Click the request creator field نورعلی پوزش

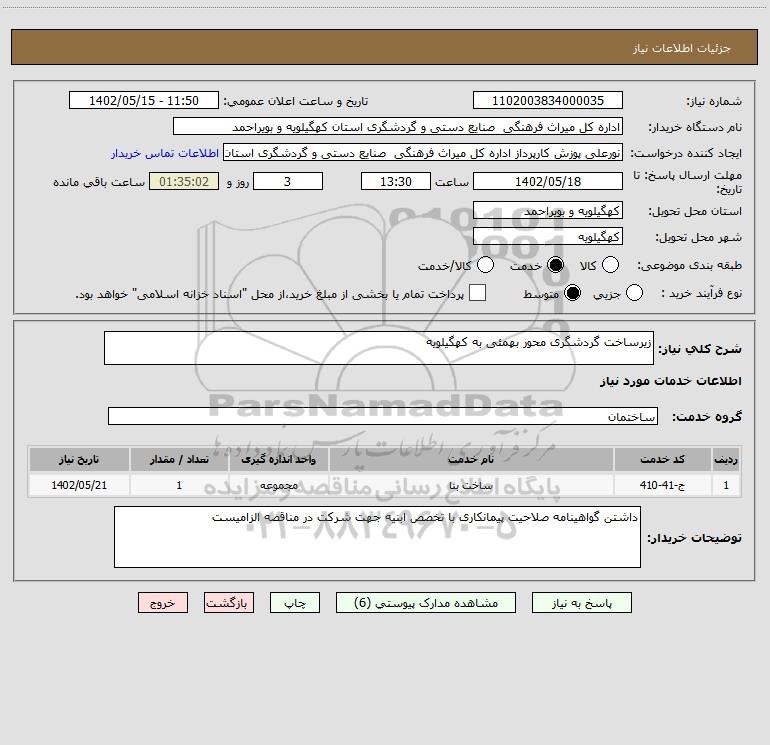point(423,153)
